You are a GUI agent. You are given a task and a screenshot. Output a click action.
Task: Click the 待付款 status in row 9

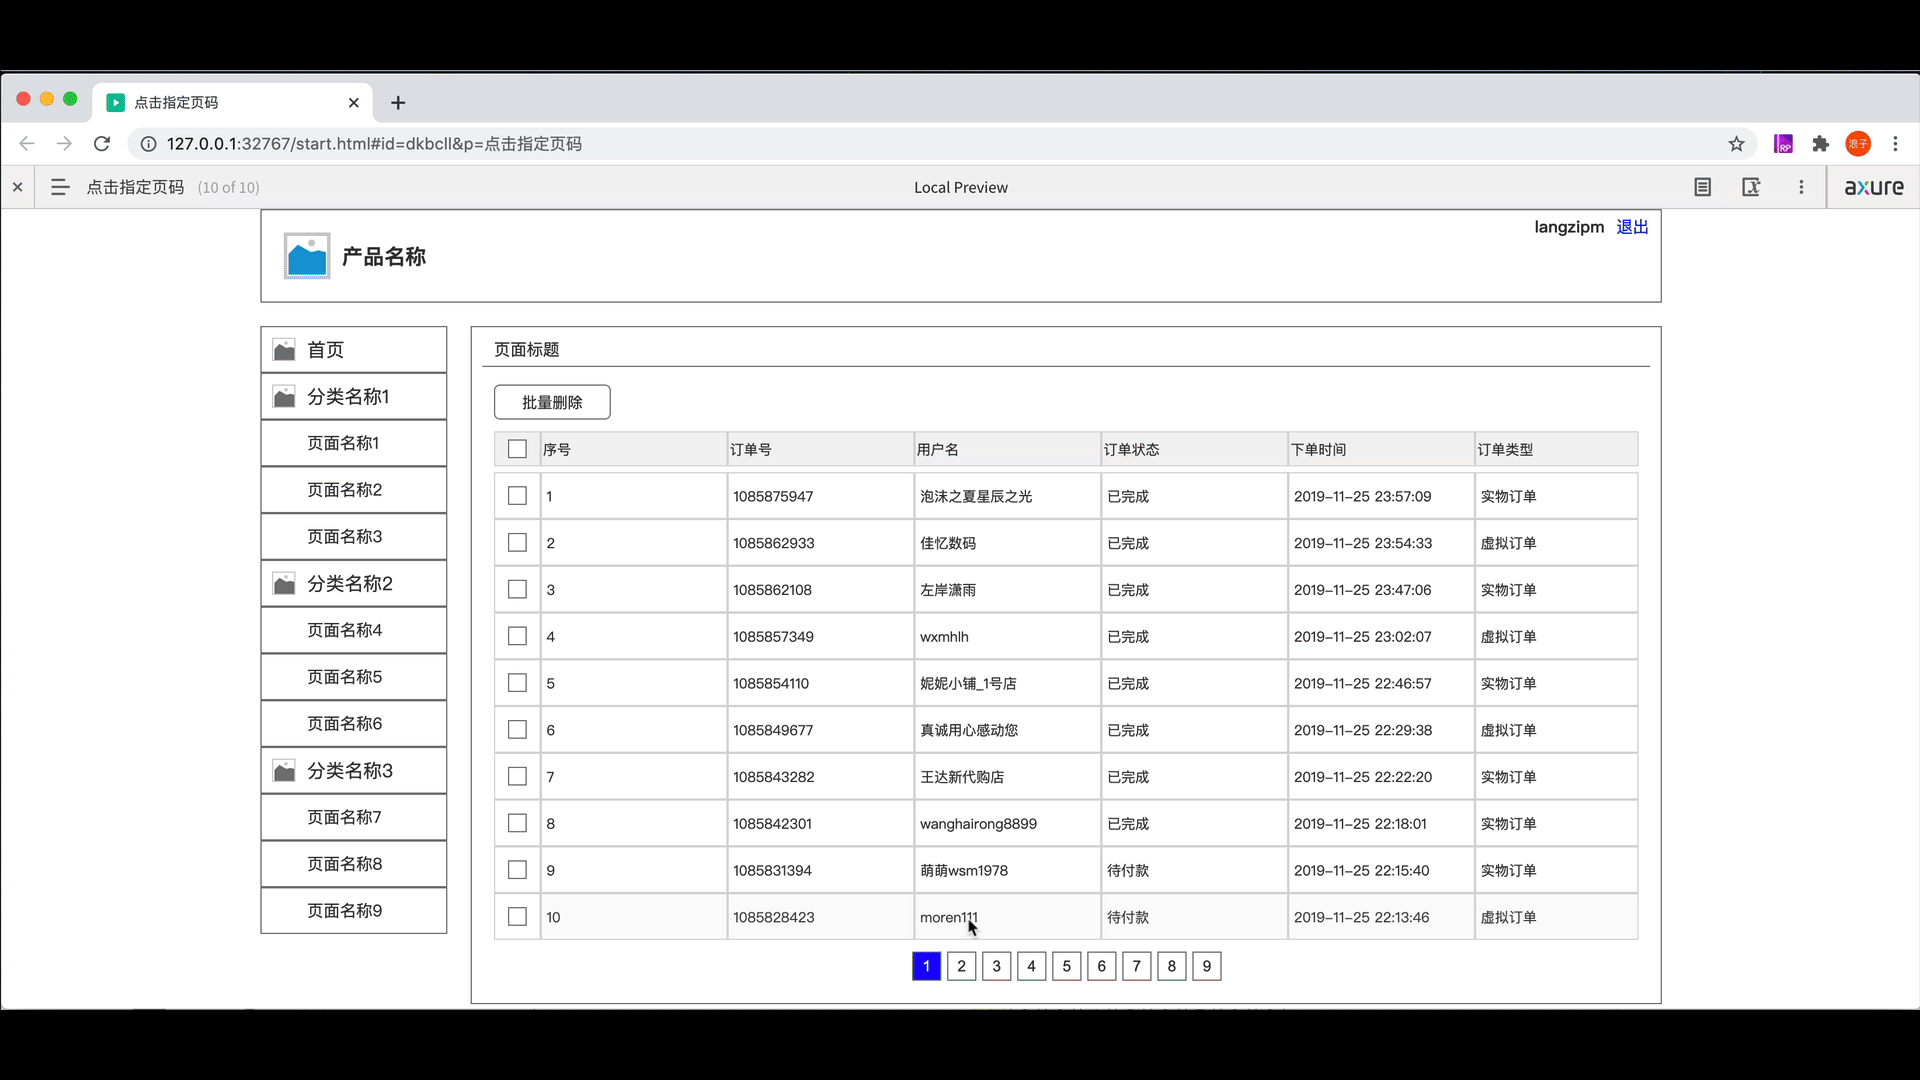pos(1128,871)
